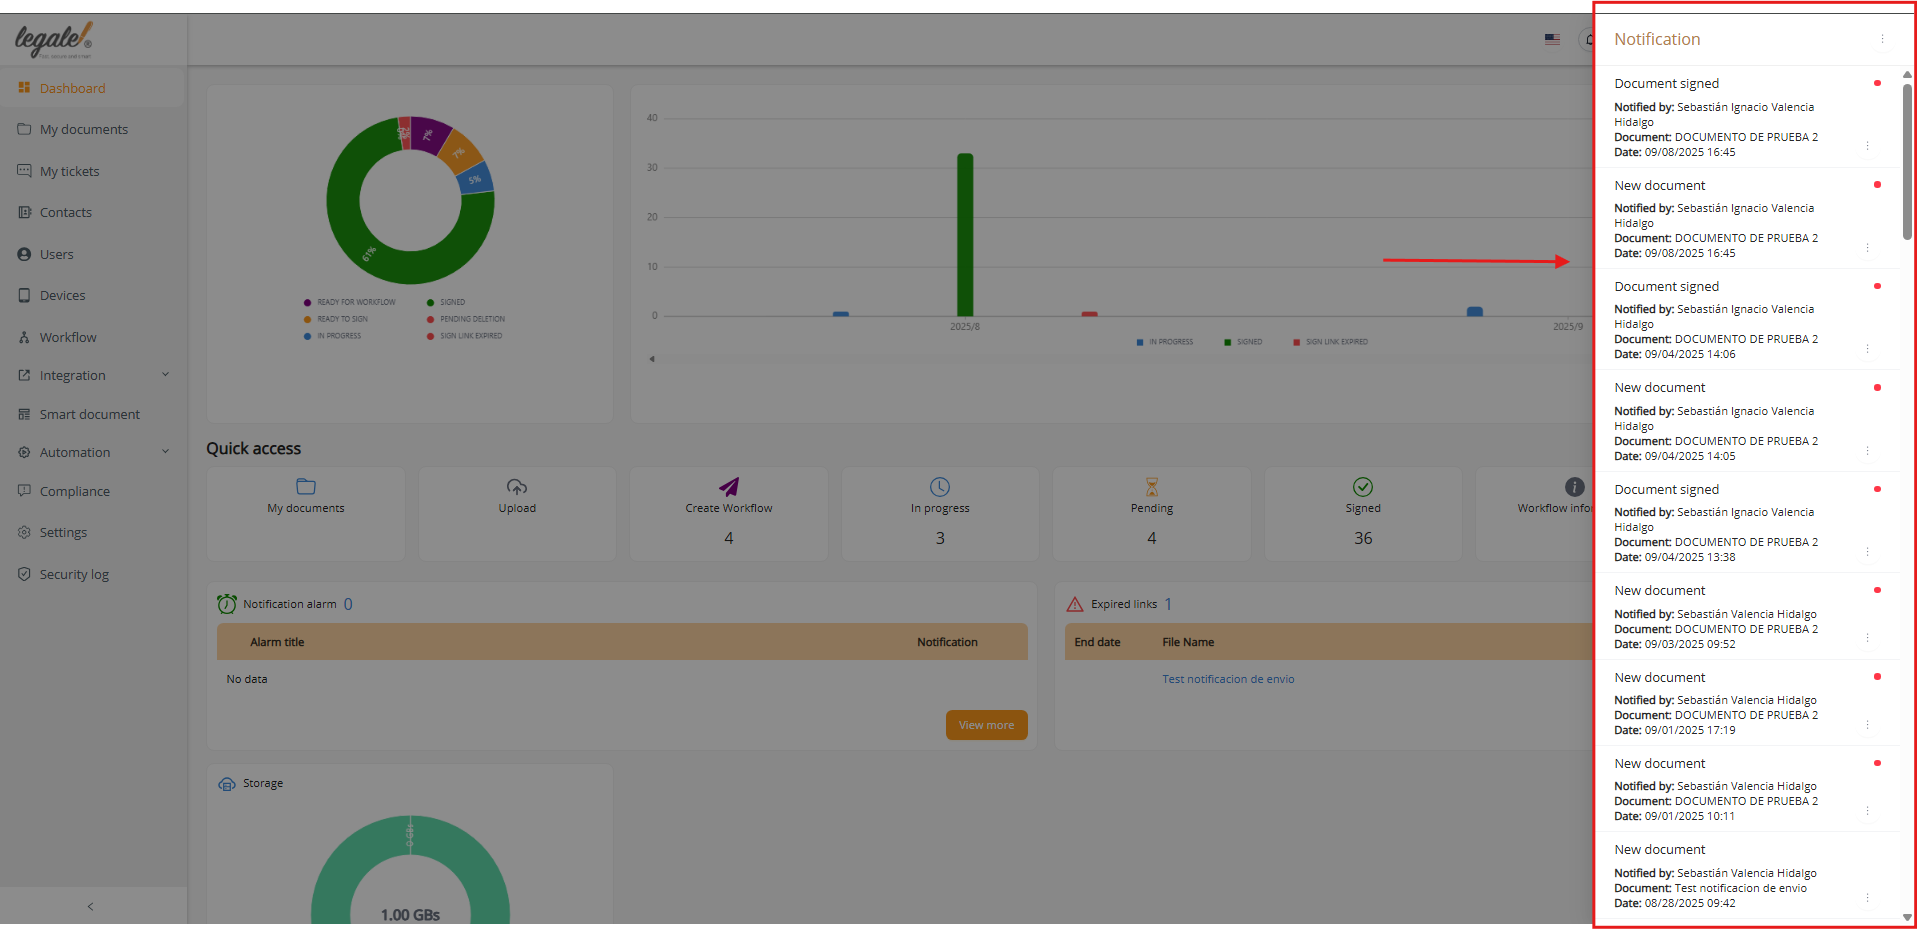The width and height of the screenshot is (1917, 929).
Task: Click the Storage icon
Action: [x=227, y=783]
